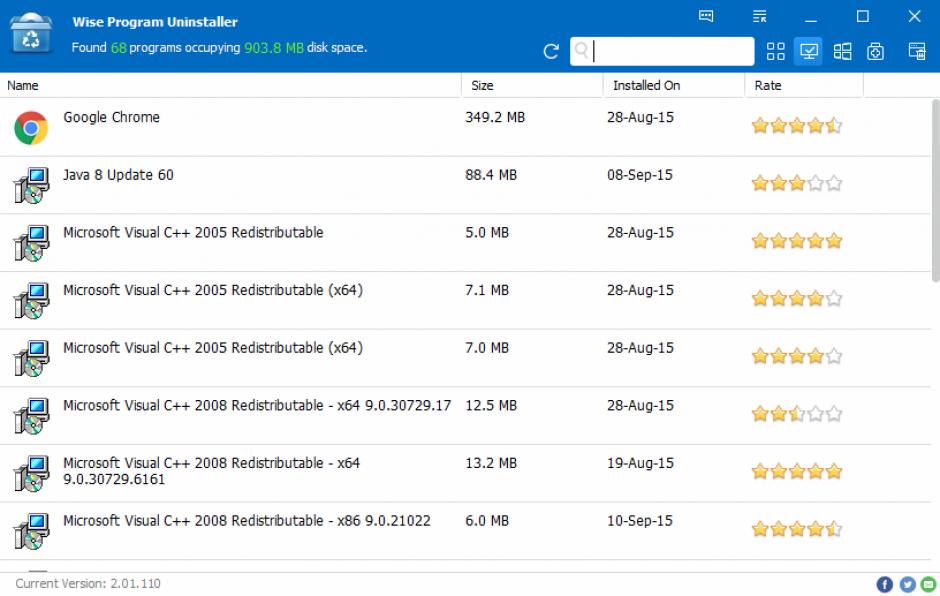Image resolution: width=940 pixels, height=596 pixels.
Task: Click star rating of 7.1 MB Visual C++ row
Action: 797,298
